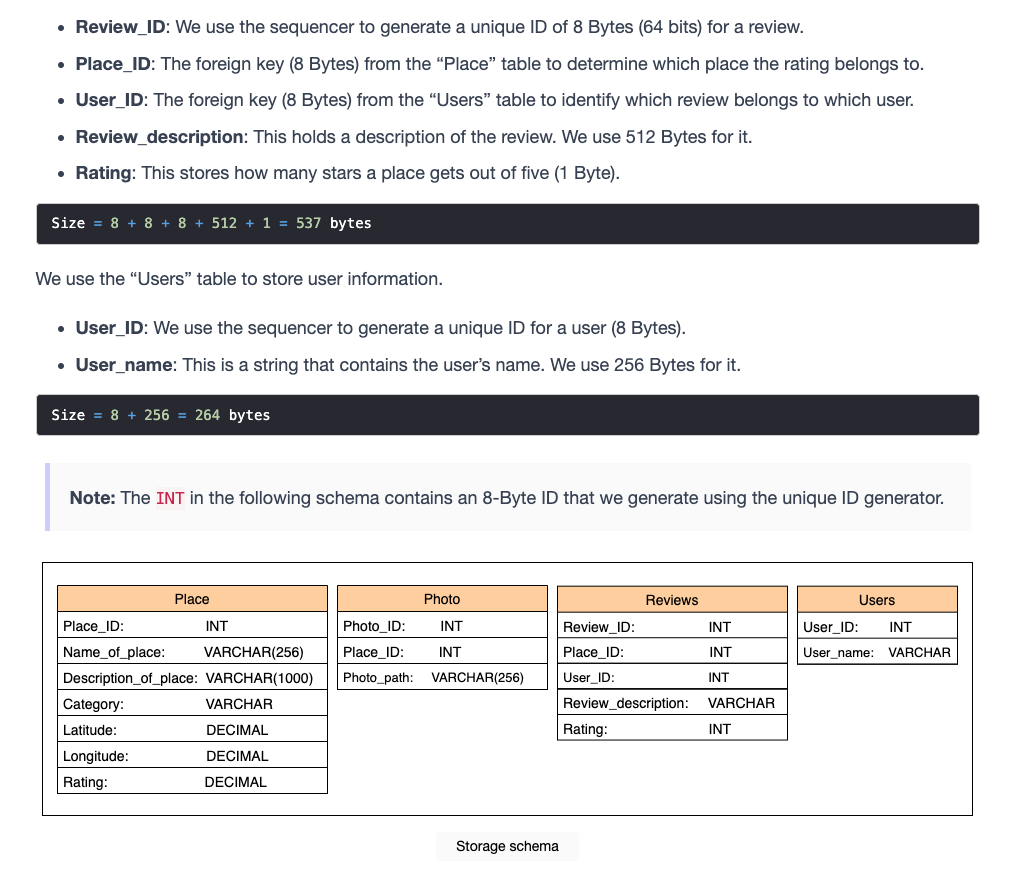Screen dimensions: 1030x874
Task: Select the User_name row in Users table
Action: (877, 652)
